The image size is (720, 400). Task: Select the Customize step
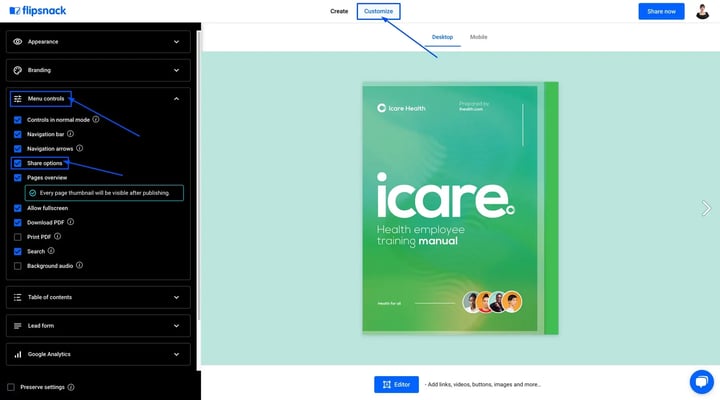[x=378, y=11]
